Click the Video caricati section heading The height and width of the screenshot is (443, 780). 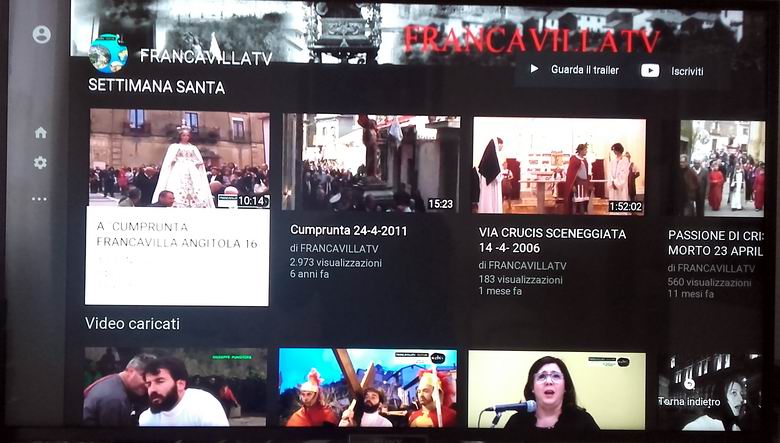132,324
